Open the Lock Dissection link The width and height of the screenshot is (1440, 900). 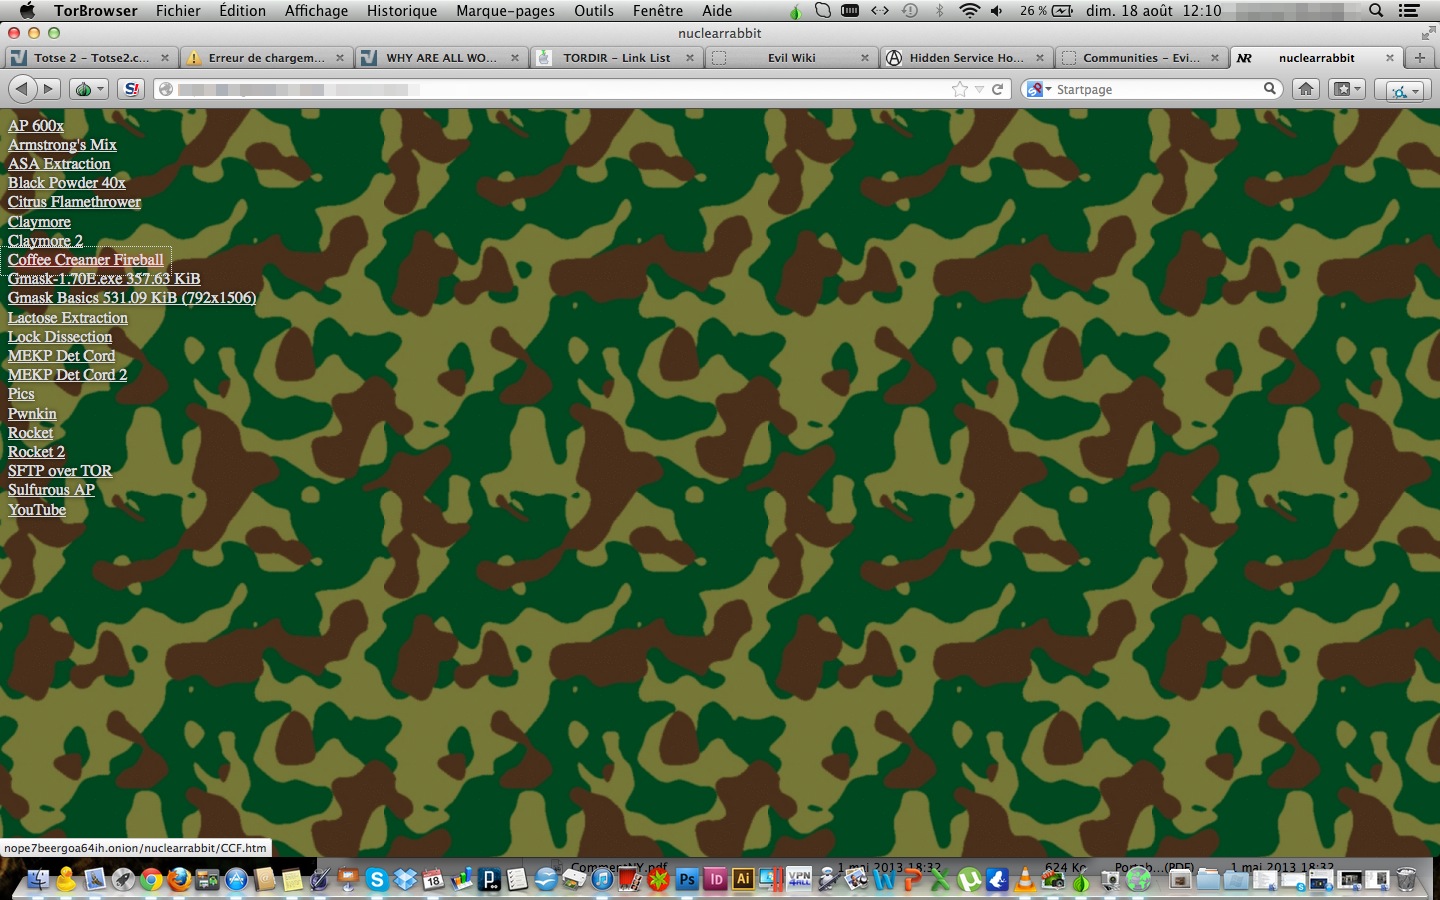coord(60,337)
